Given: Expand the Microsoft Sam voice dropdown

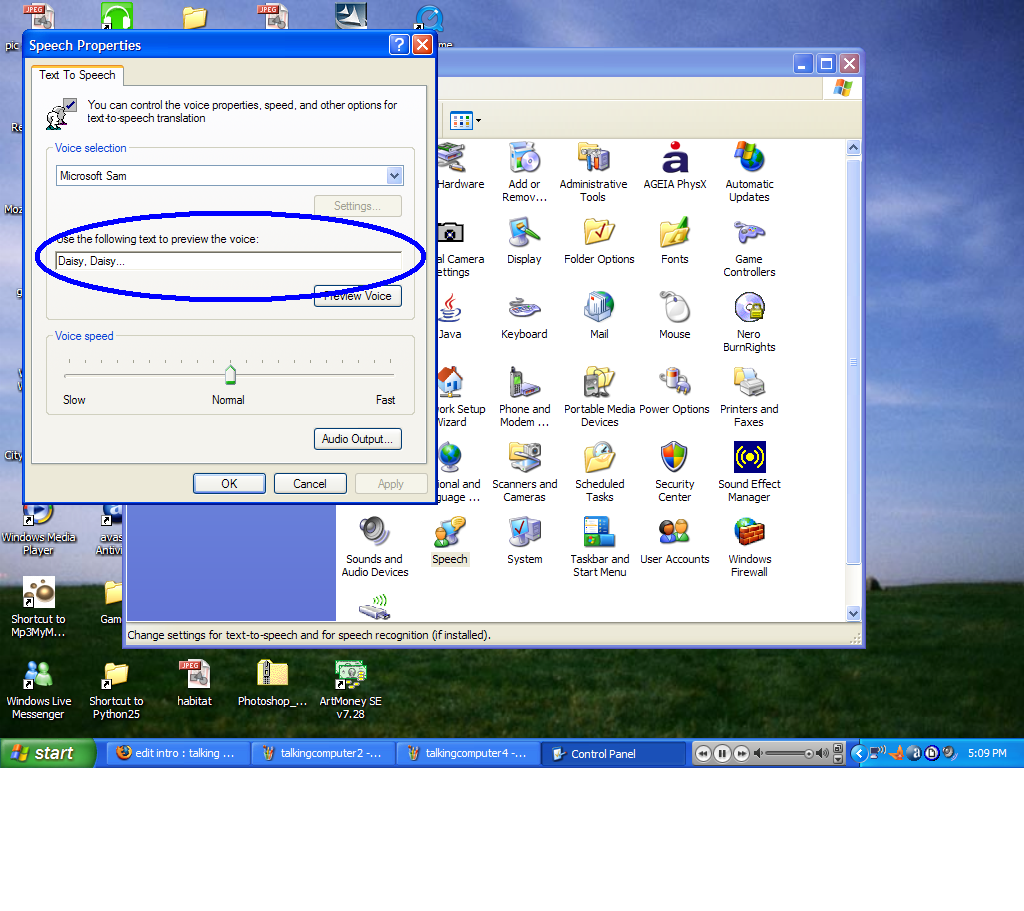Looking at the screenshot, I should (394, 176).
